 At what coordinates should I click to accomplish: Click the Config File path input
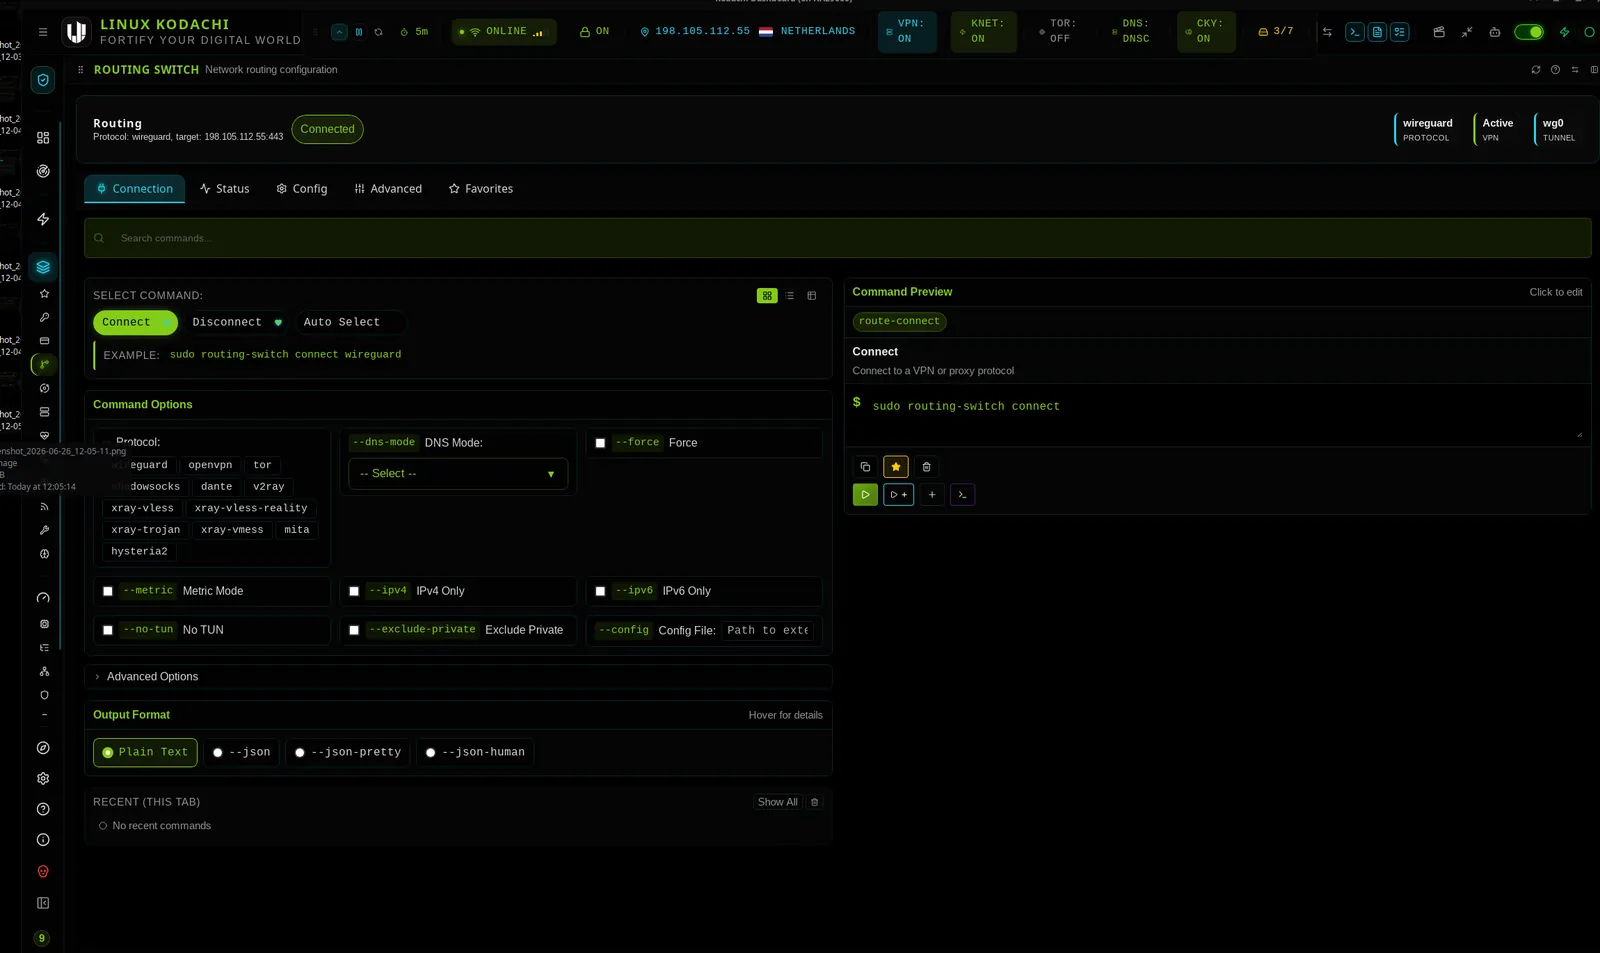(768, 631)
